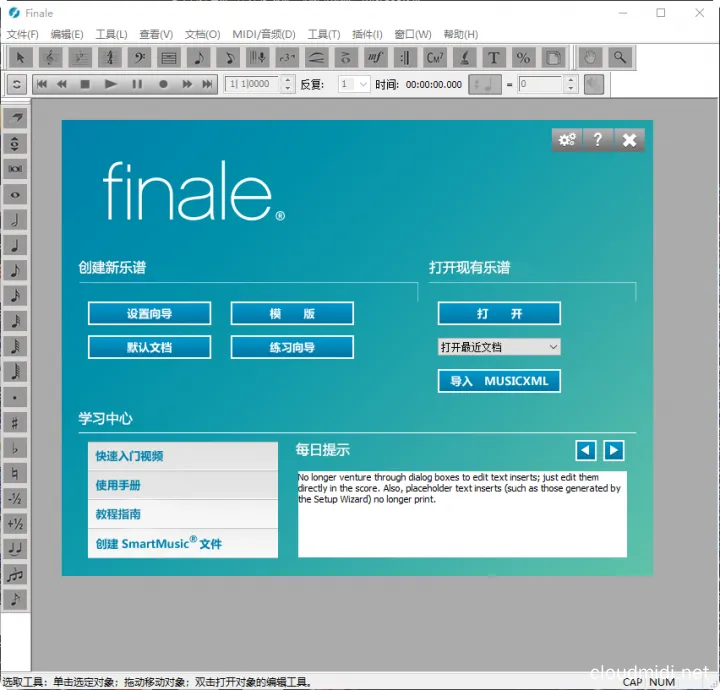Select the Selection arrow tool
This screenshot has height=690, width=720.
[x=21, y=57]
